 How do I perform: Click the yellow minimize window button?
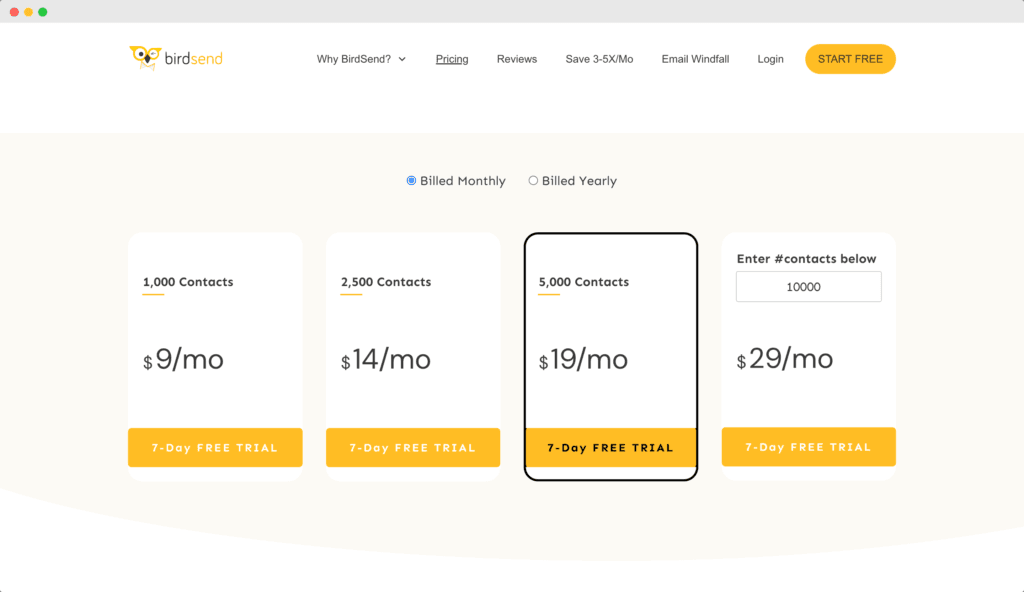pyautogui.click(x=29, y=12)
